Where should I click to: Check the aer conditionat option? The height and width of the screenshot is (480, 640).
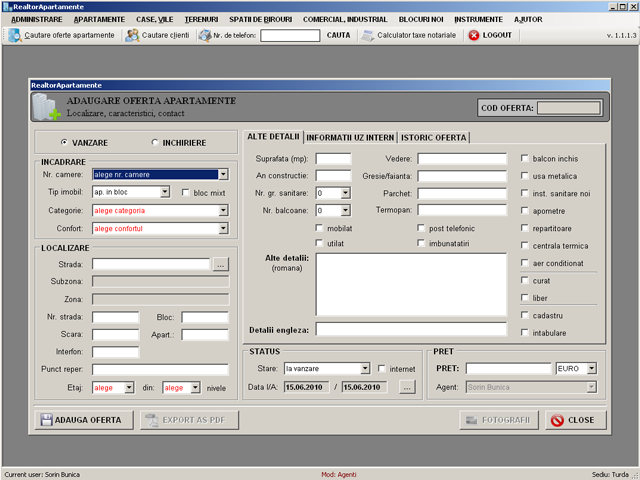pyautogui.click(x=525, y=262)
